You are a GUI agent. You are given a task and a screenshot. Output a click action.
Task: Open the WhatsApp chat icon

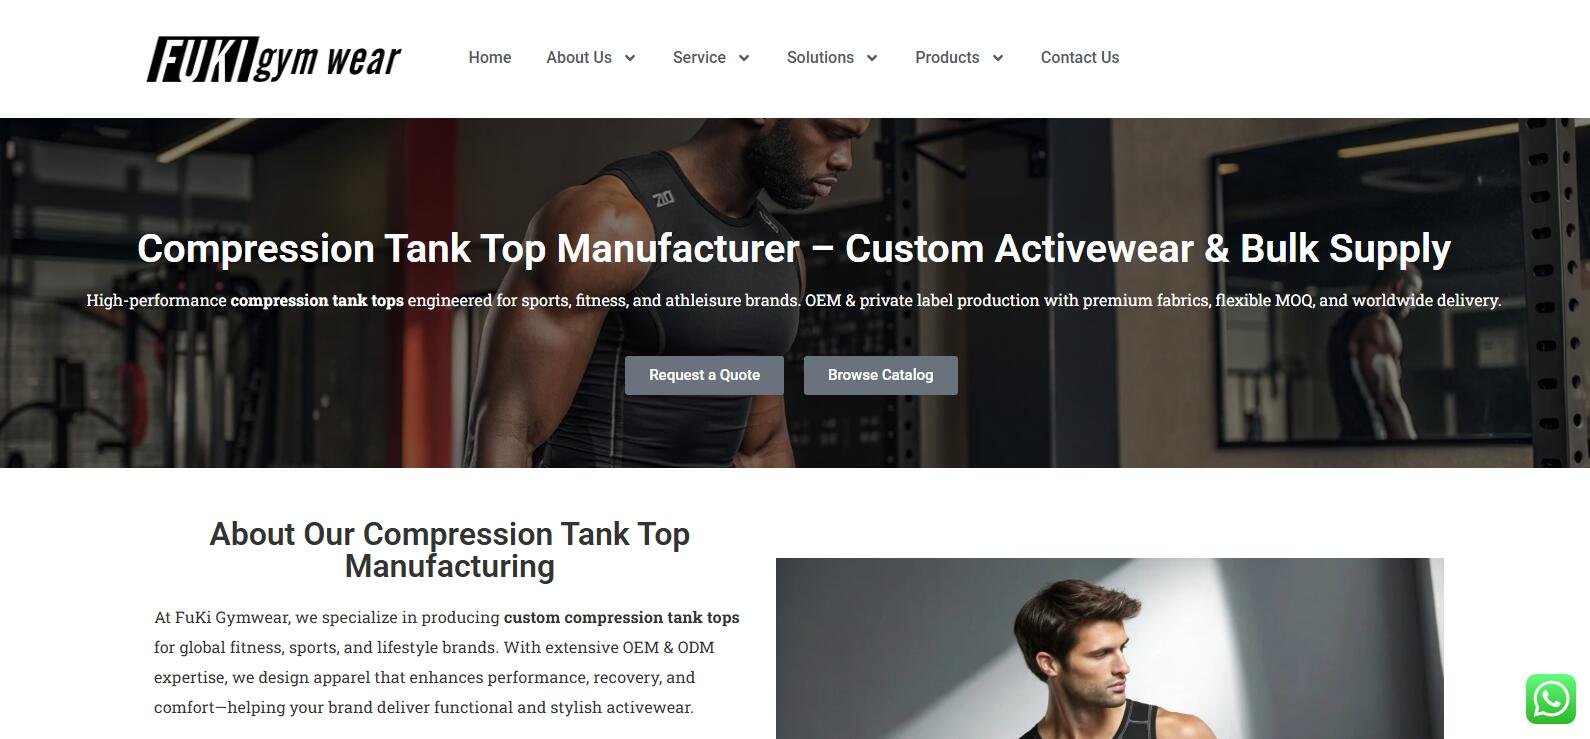coord(1551,698)
